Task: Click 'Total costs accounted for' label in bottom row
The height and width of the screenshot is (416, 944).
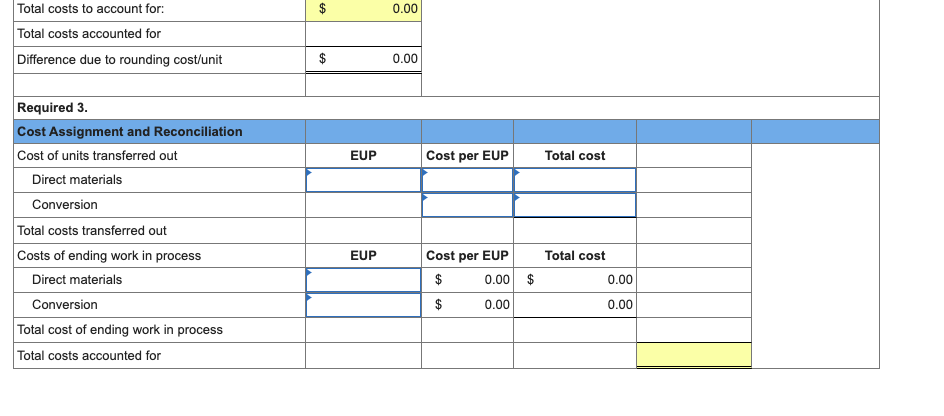Action: [x=89, y=355]
